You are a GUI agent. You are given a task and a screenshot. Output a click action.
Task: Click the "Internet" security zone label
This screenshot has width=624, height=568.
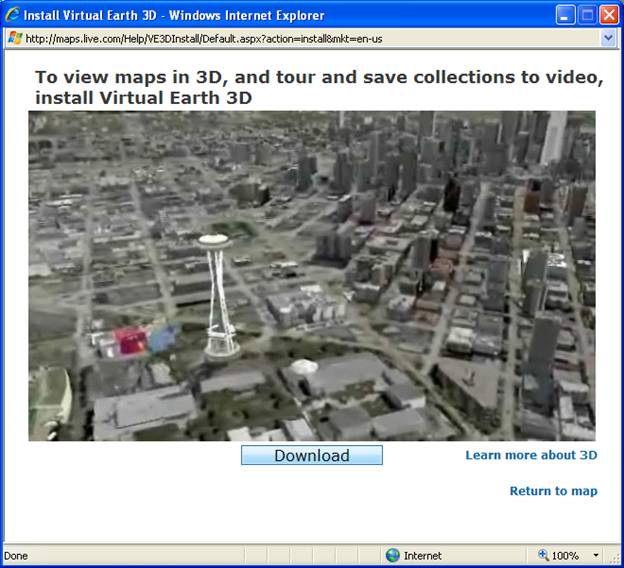point(423,556)
